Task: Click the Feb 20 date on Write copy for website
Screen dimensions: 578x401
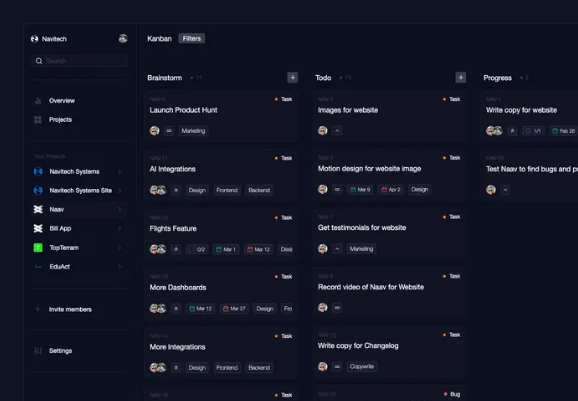Action: pos(564,131)
